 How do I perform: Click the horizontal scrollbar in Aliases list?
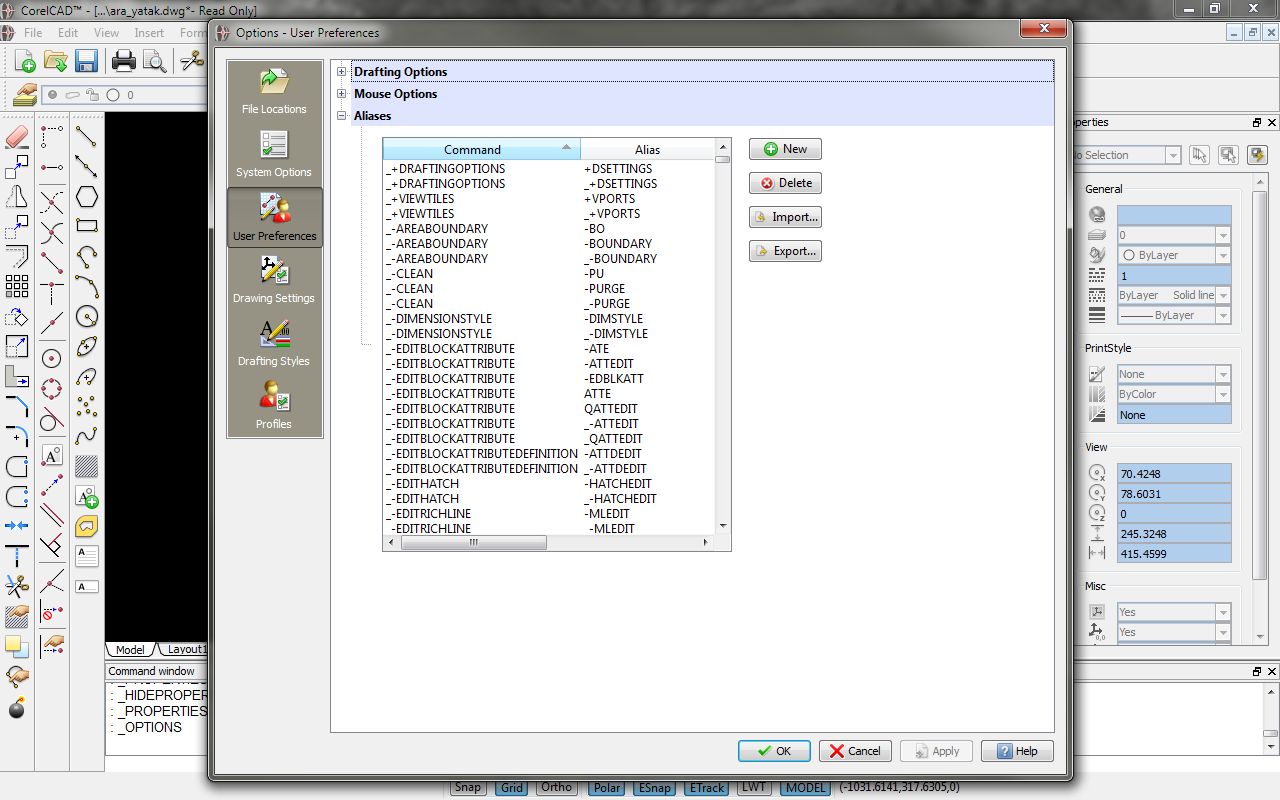click(x=474, y=542)
